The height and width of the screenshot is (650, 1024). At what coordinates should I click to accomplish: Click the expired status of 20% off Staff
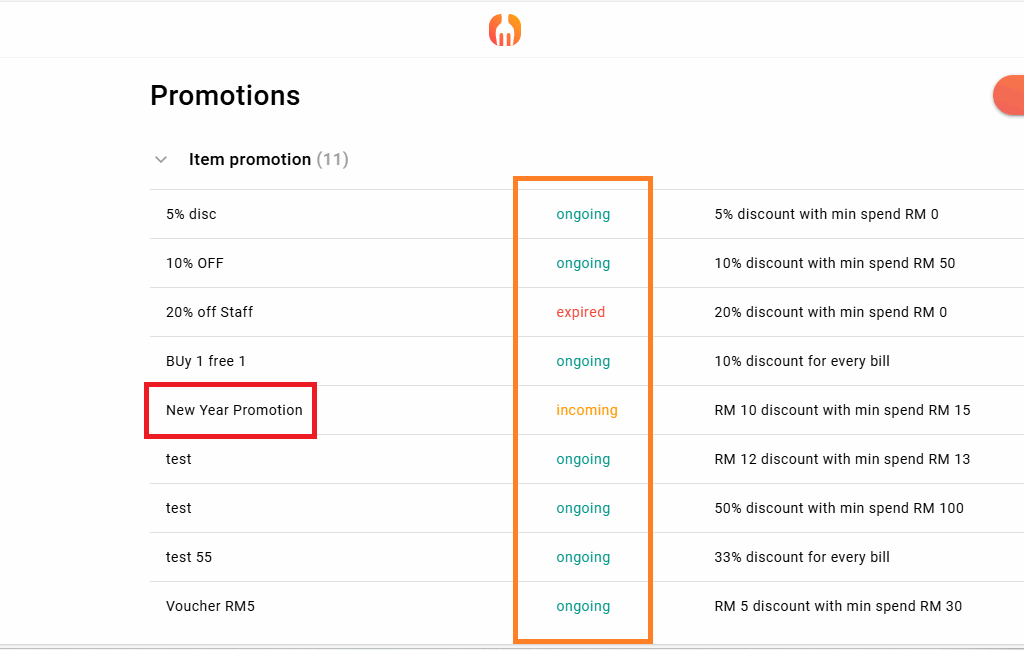pos(581,312)
